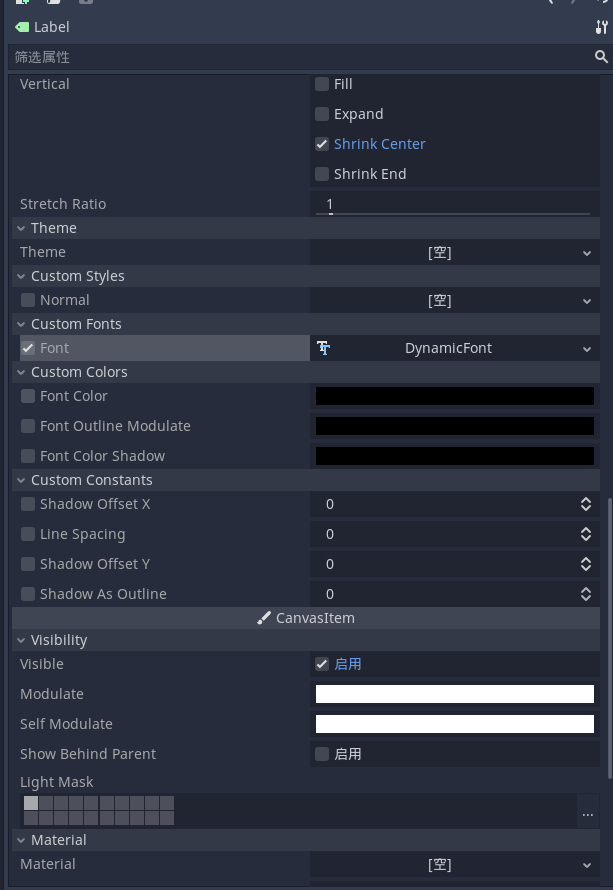Open the inspector tools settings icon

(601, 27)
